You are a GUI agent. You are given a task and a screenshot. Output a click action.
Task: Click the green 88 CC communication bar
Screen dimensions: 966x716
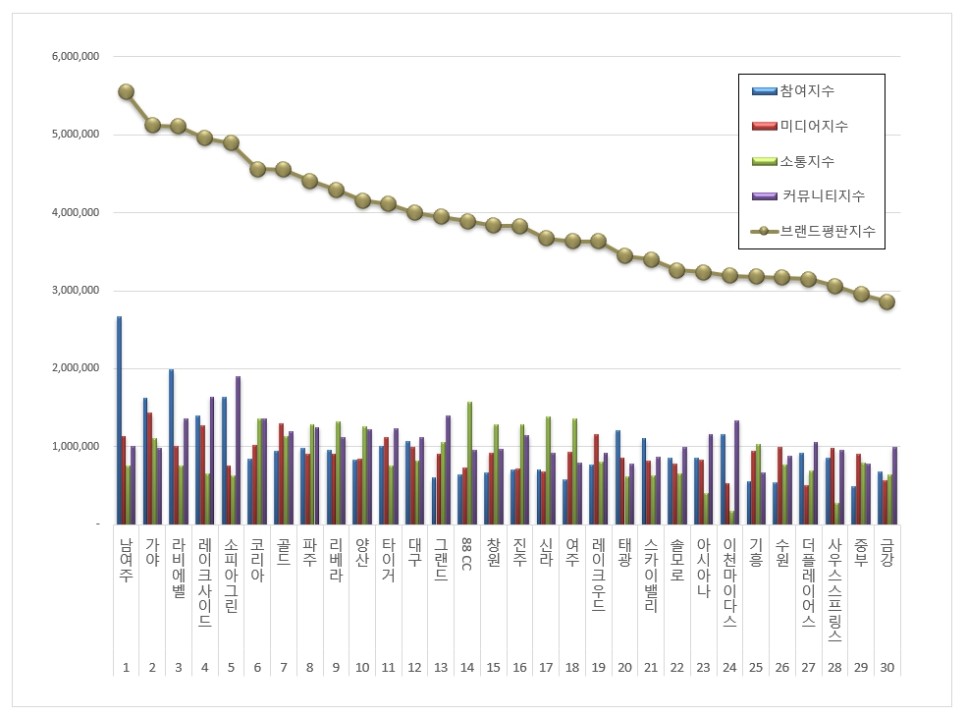click(469, 463)
